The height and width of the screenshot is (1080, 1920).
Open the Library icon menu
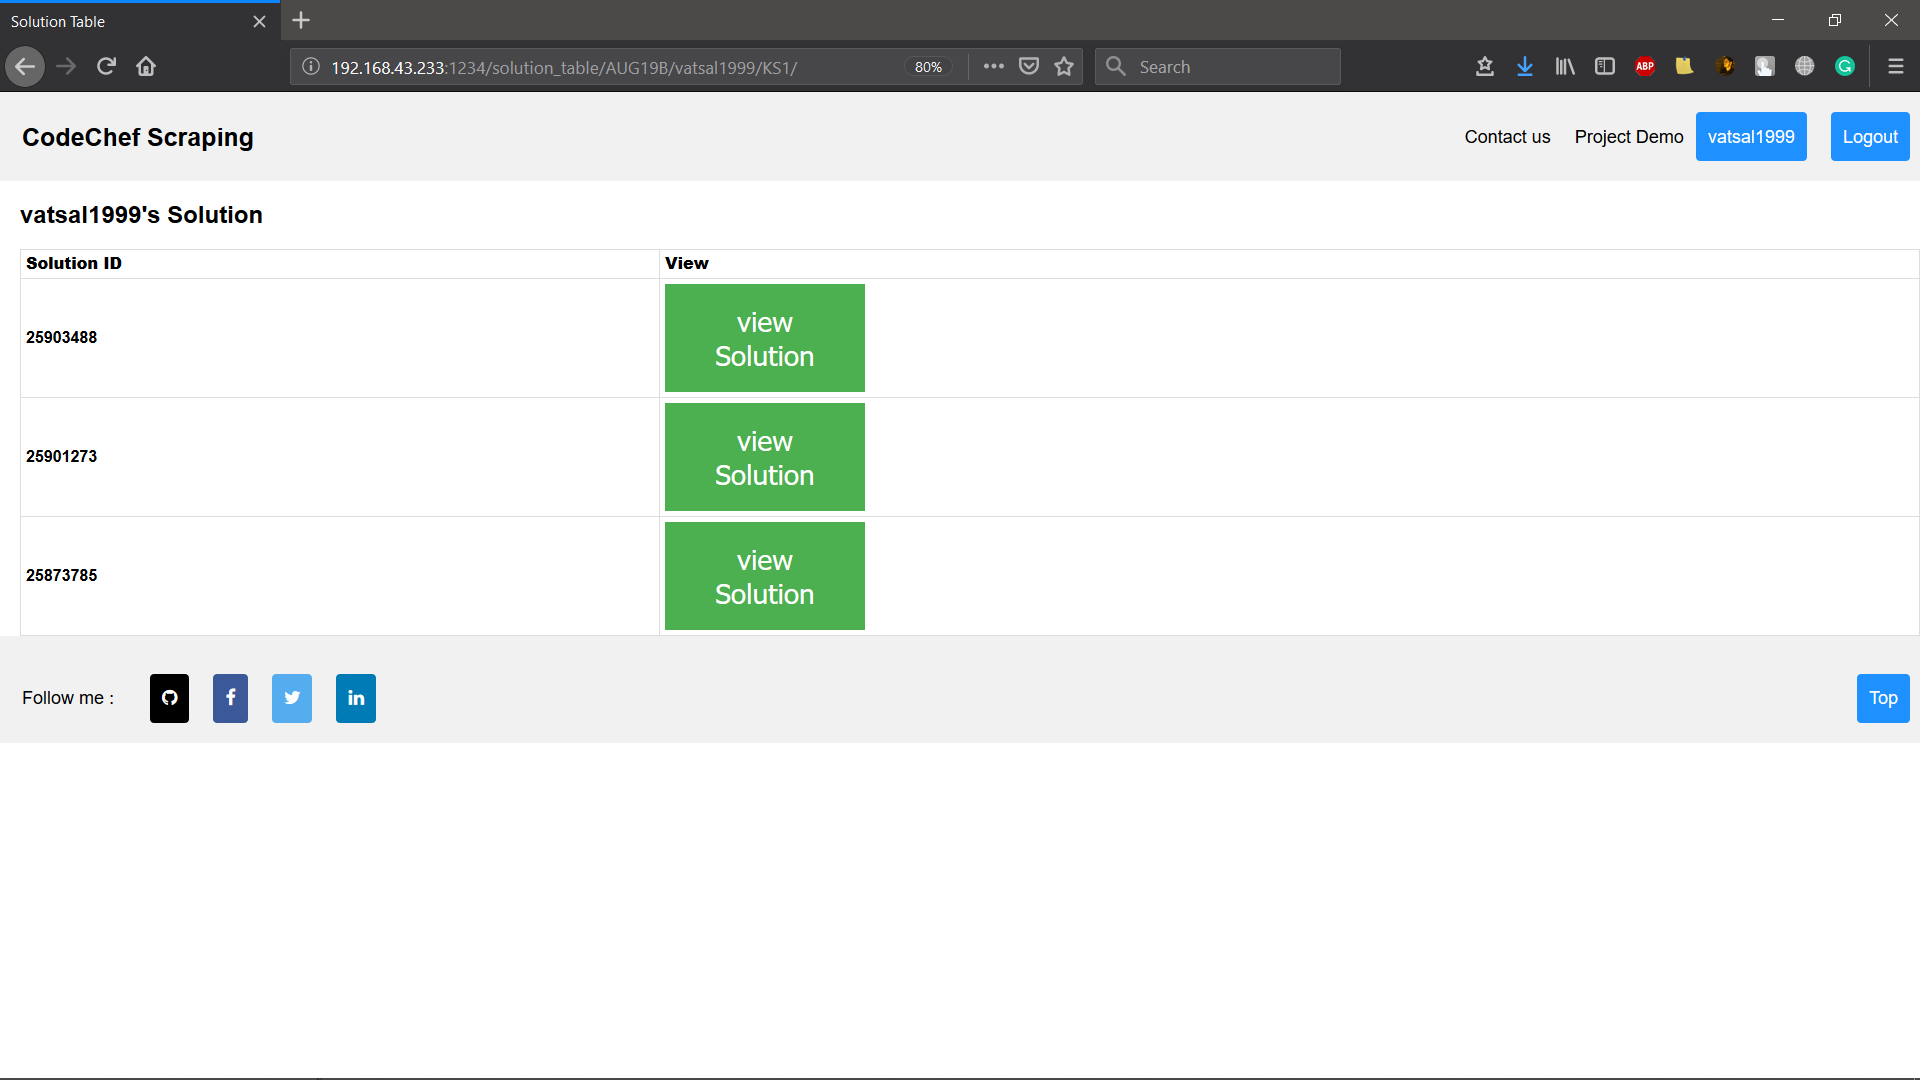click(1565, 66)
